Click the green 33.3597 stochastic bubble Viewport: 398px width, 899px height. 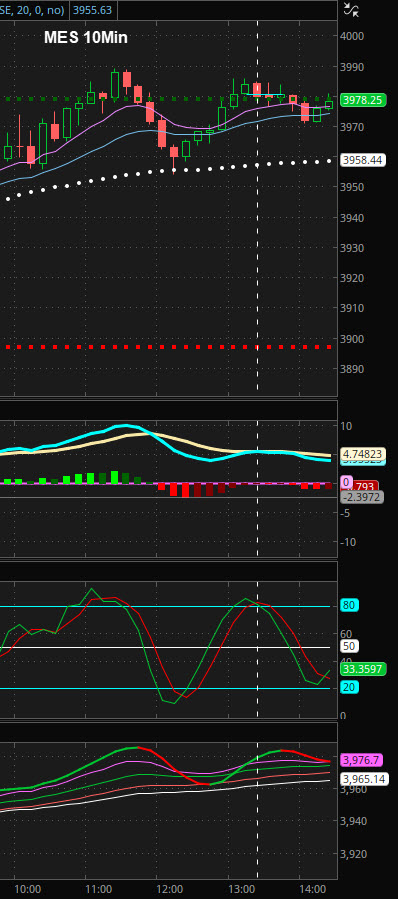point(362,669)
